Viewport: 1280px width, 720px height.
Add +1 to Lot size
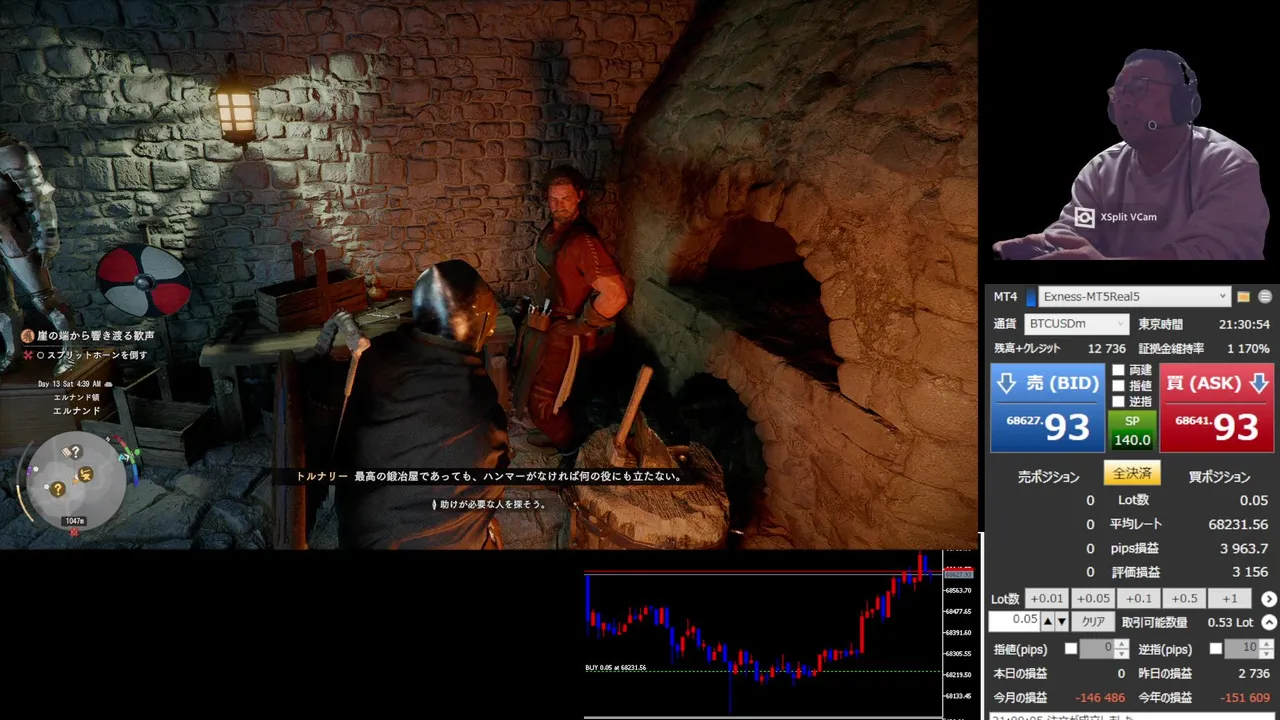[1230, 599]
